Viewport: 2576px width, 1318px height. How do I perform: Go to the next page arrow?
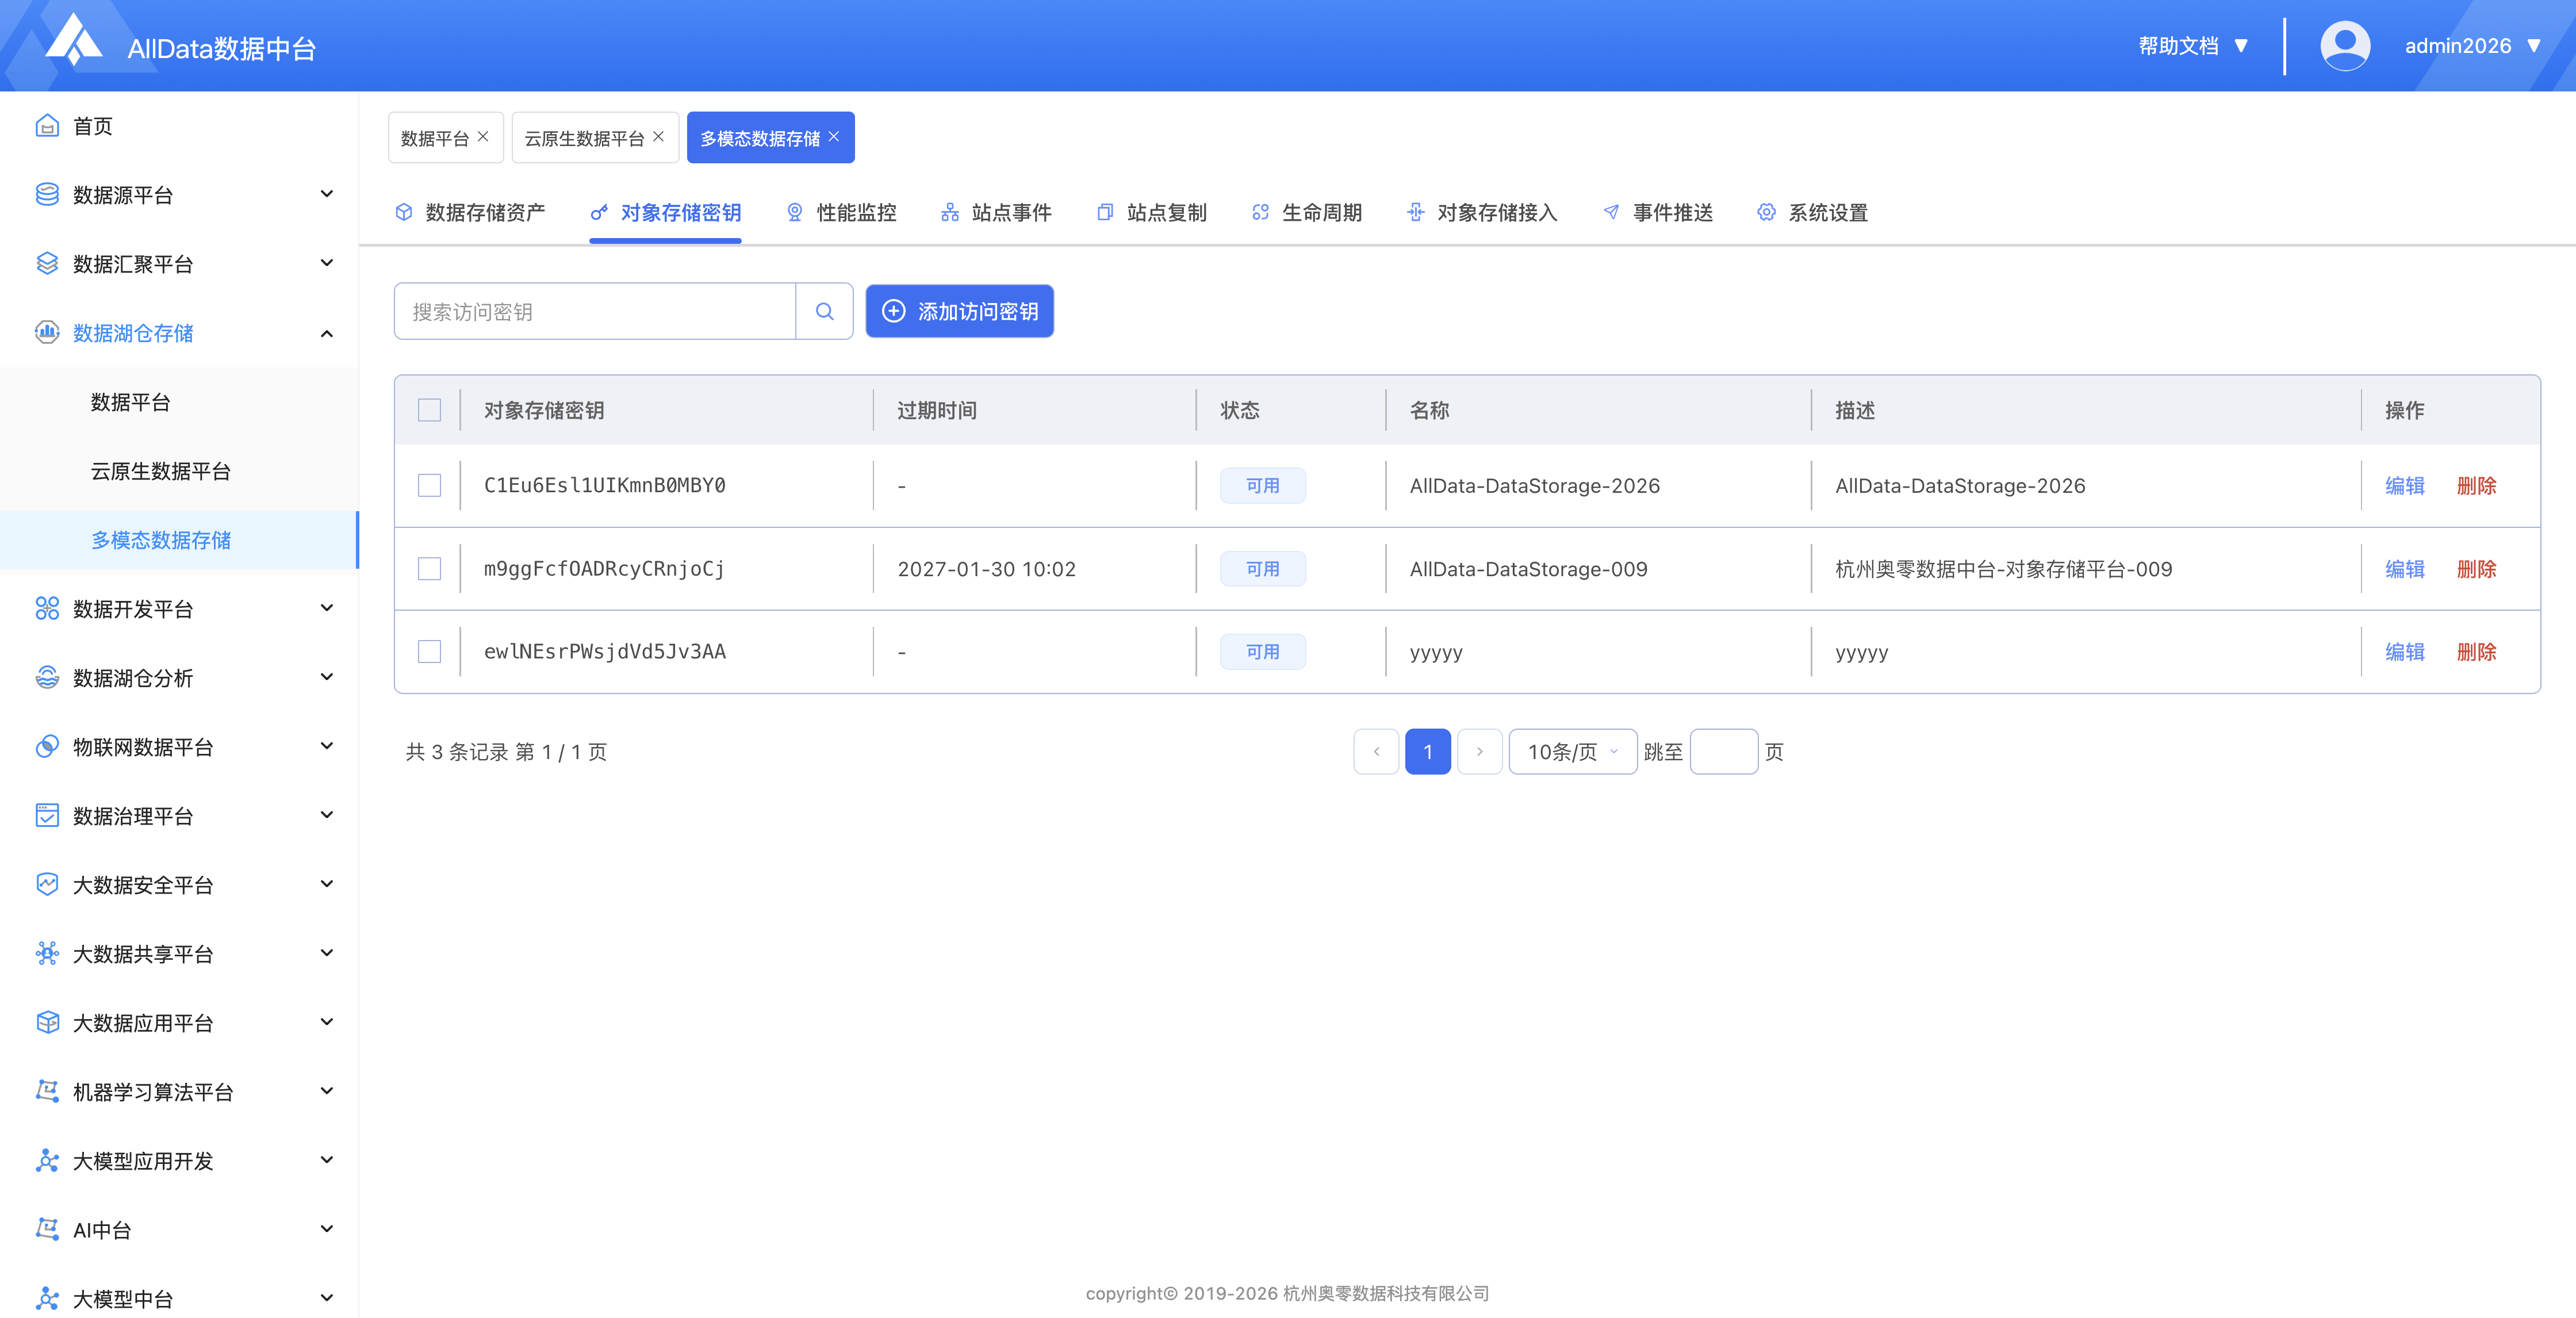(x=1479, y=751)
